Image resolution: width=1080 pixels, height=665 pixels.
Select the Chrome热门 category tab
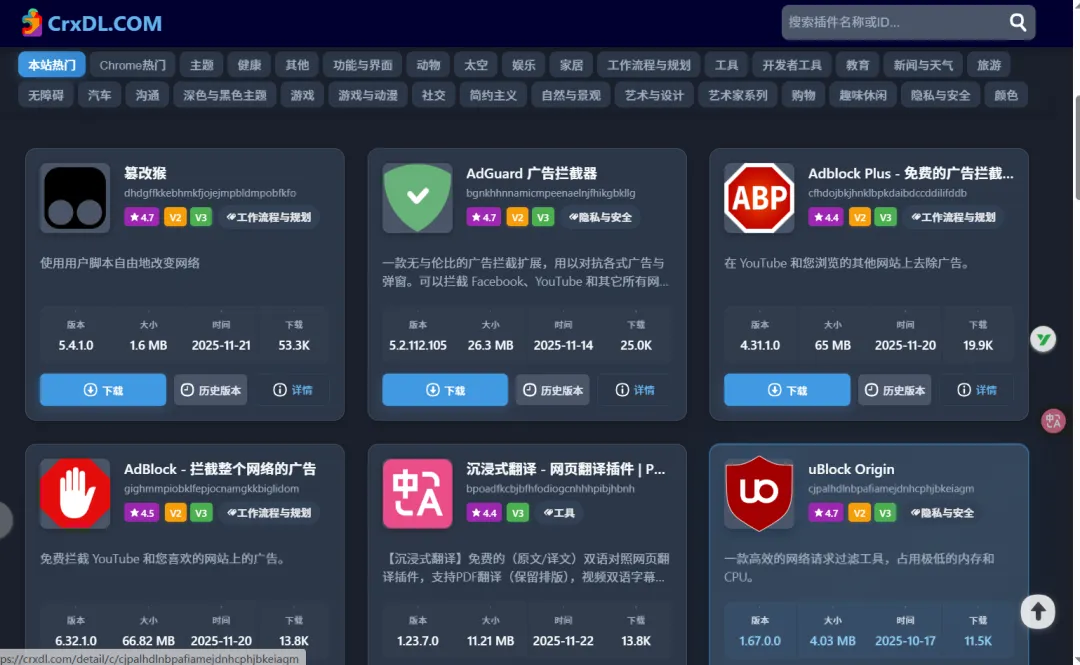tap(132, 65)
